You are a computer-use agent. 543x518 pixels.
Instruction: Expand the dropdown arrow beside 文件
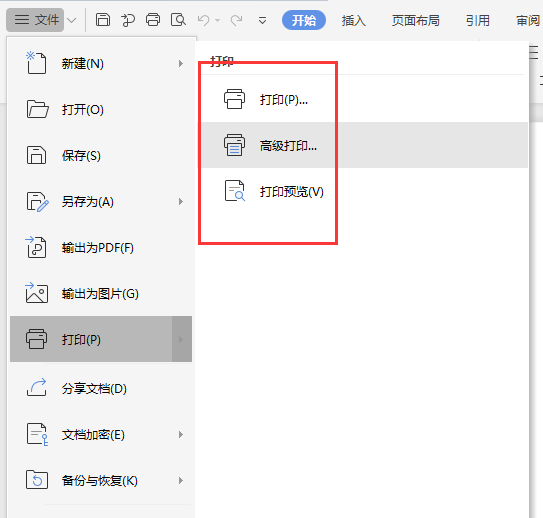(x=72, y=20)
